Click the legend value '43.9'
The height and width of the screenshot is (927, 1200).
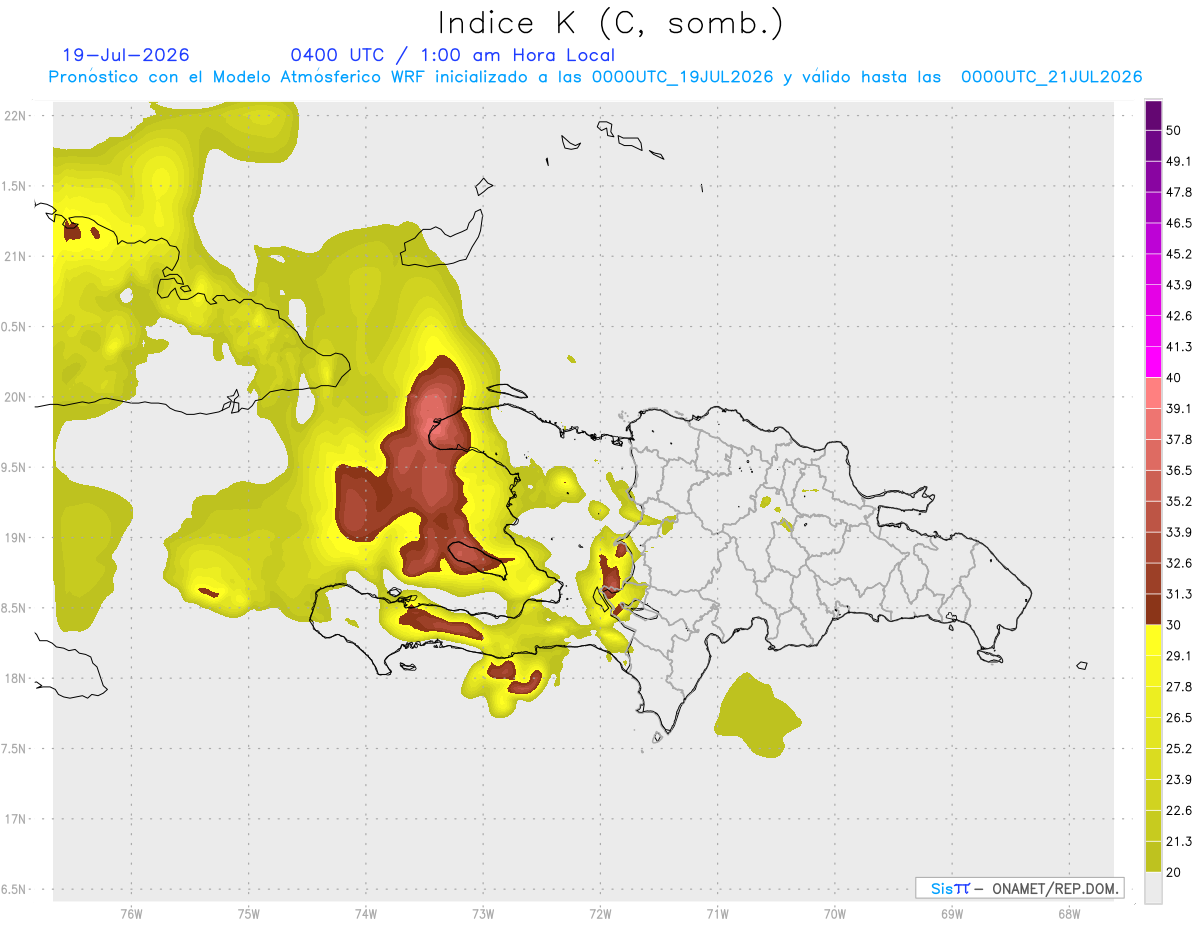[x=1179, y=285]
